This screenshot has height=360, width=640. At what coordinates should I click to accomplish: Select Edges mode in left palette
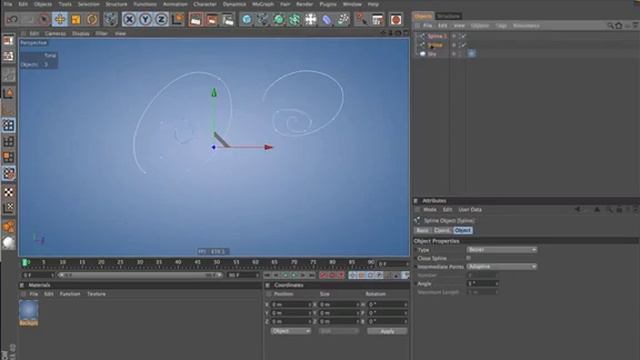point(8,142)
